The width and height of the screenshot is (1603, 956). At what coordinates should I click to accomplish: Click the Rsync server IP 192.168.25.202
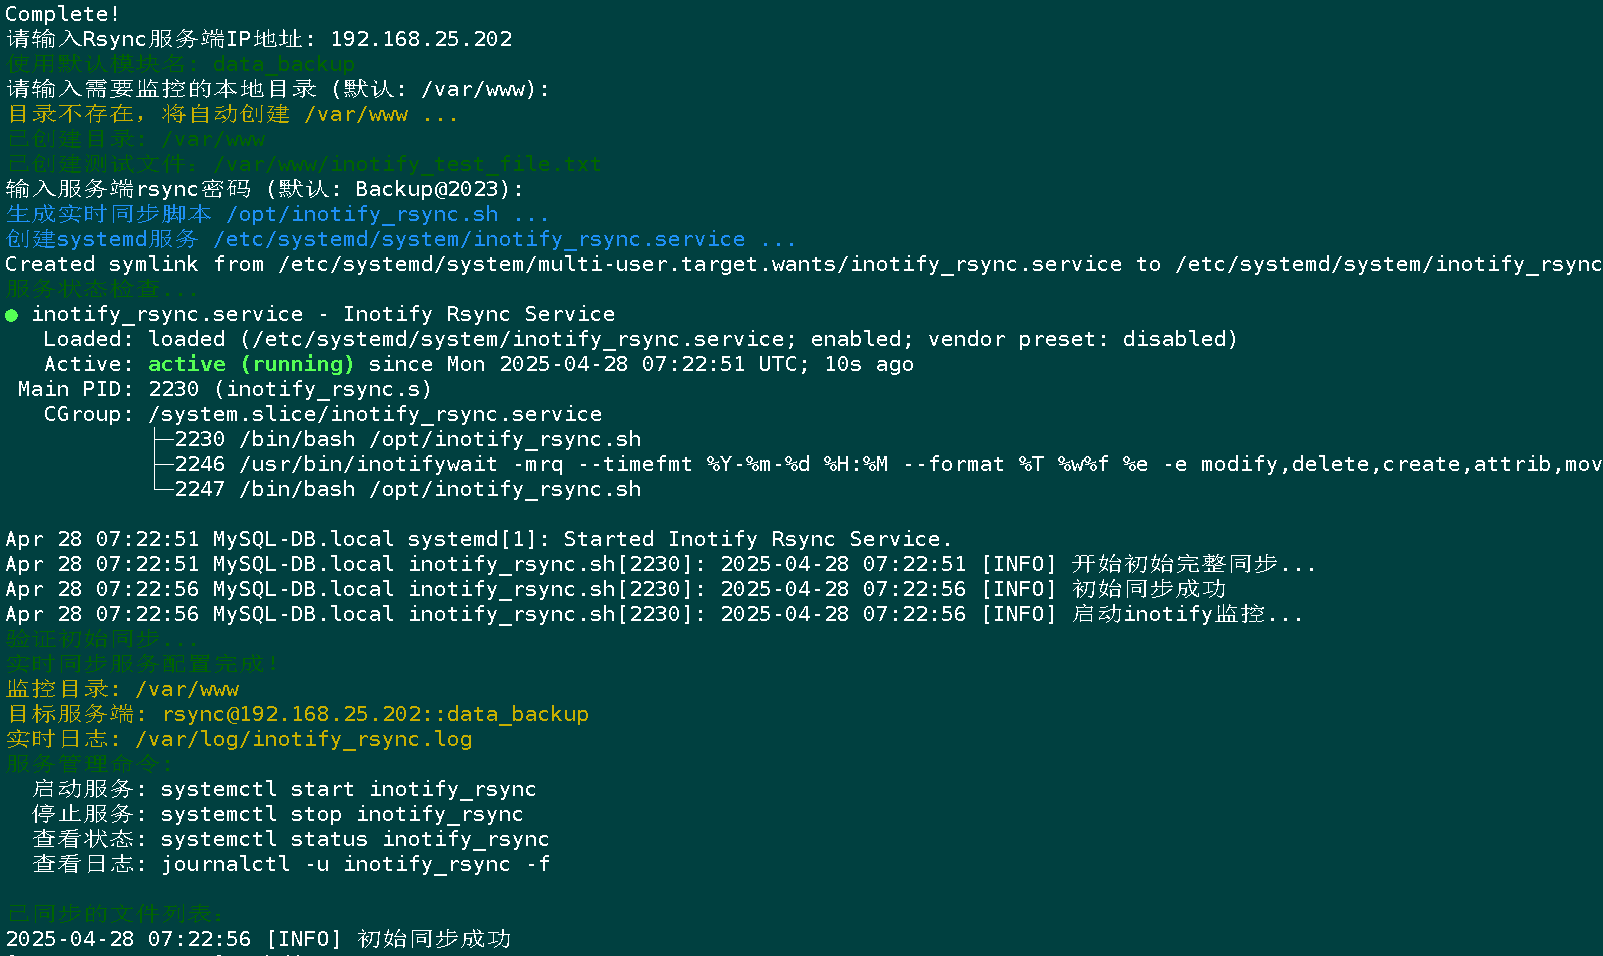point(421,39)
